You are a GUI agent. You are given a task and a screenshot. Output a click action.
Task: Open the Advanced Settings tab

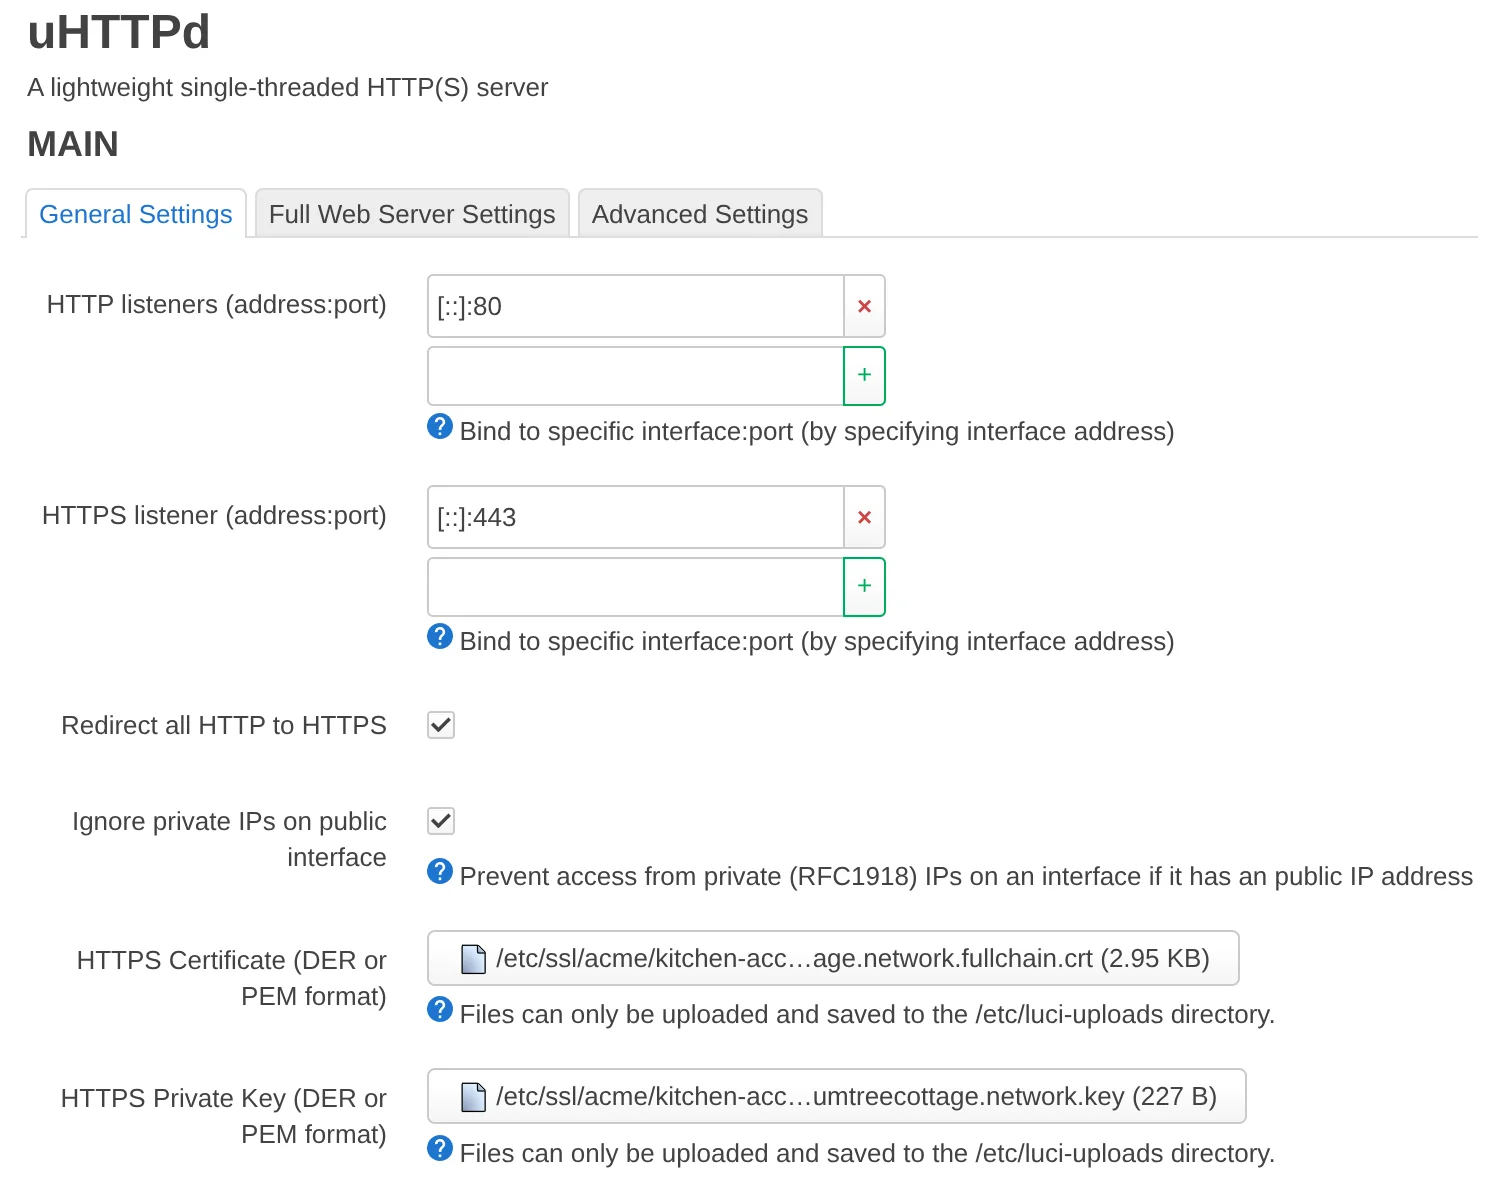click(699, 213)
